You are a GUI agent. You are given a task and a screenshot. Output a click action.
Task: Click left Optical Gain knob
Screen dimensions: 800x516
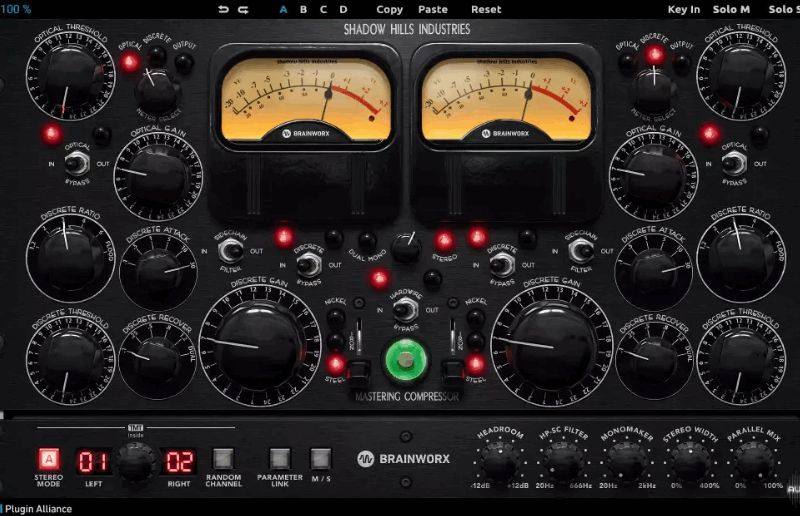tap(158, 175)
